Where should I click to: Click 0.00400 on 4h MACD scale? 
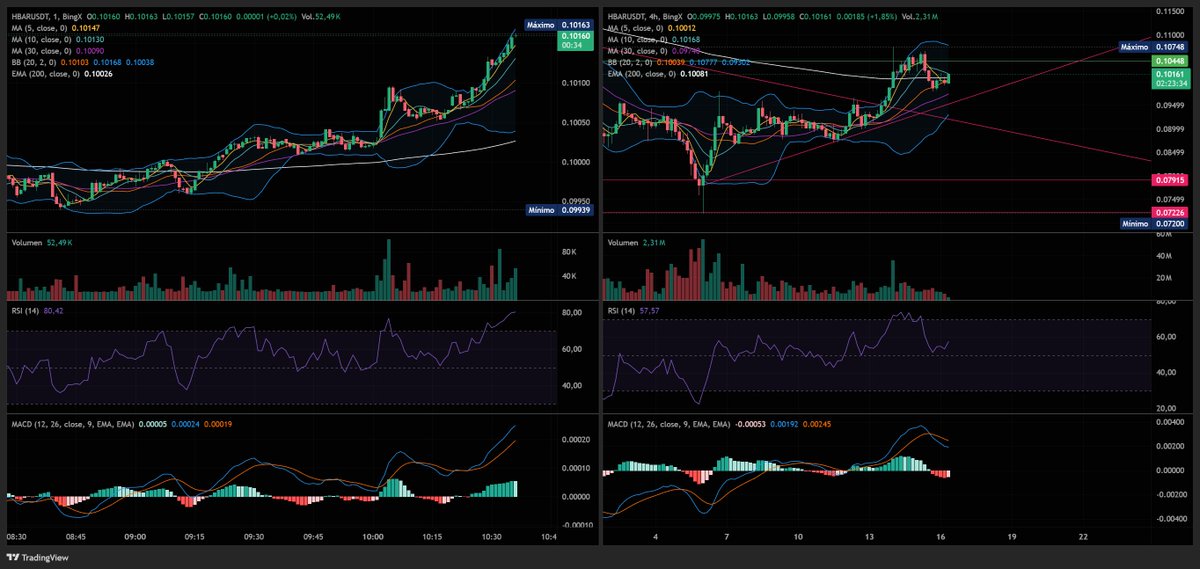tap(1171, 422)
